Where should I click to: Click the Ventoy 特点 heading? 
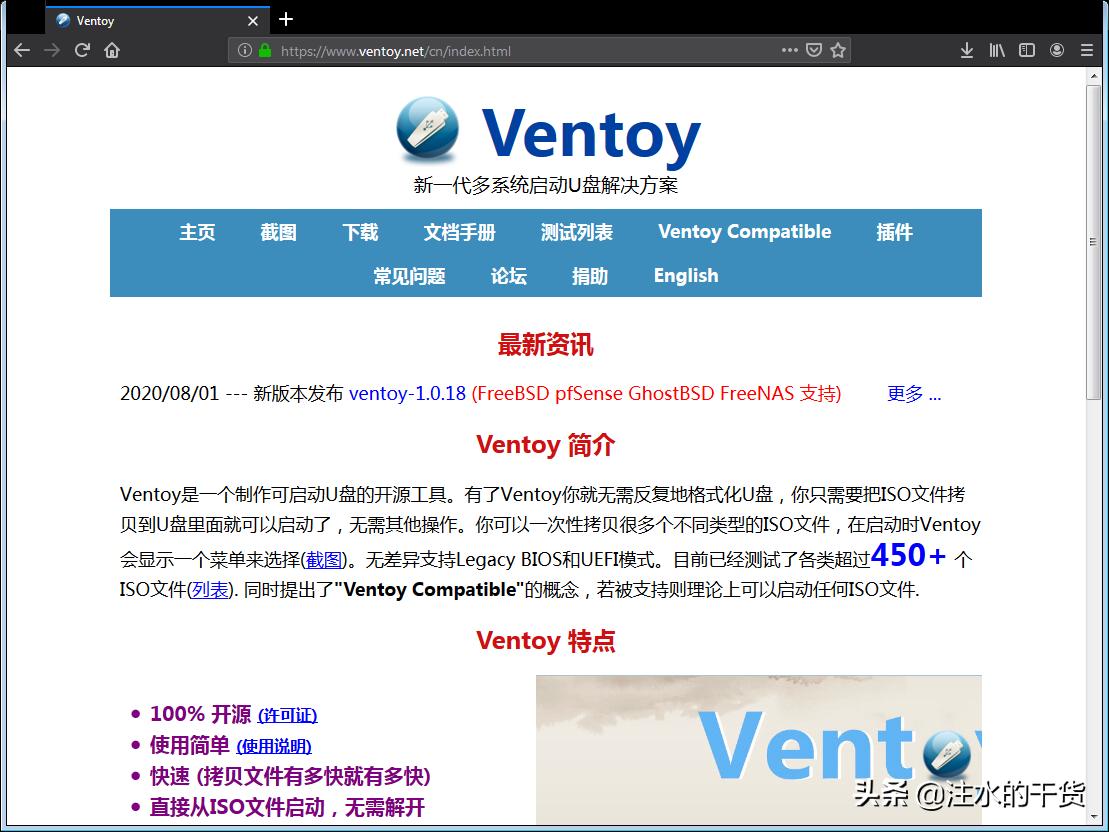(x=545, y=641)
